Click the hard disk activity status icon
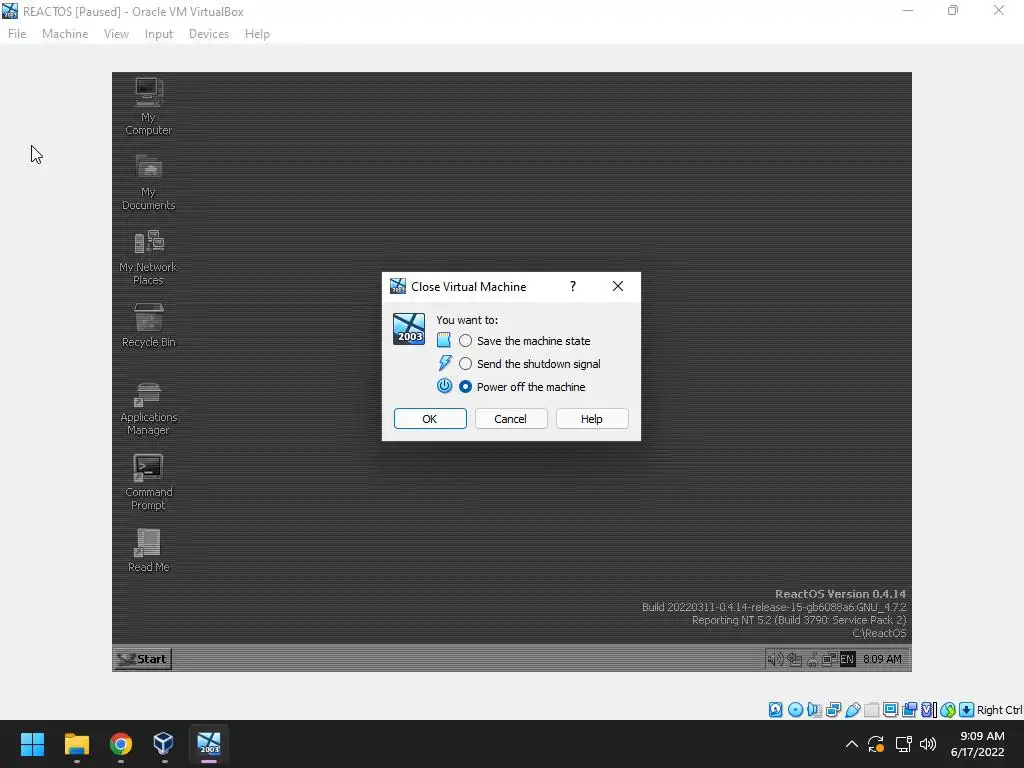Viewport: 1024px width, 768px height. click(x=775, y=710)
